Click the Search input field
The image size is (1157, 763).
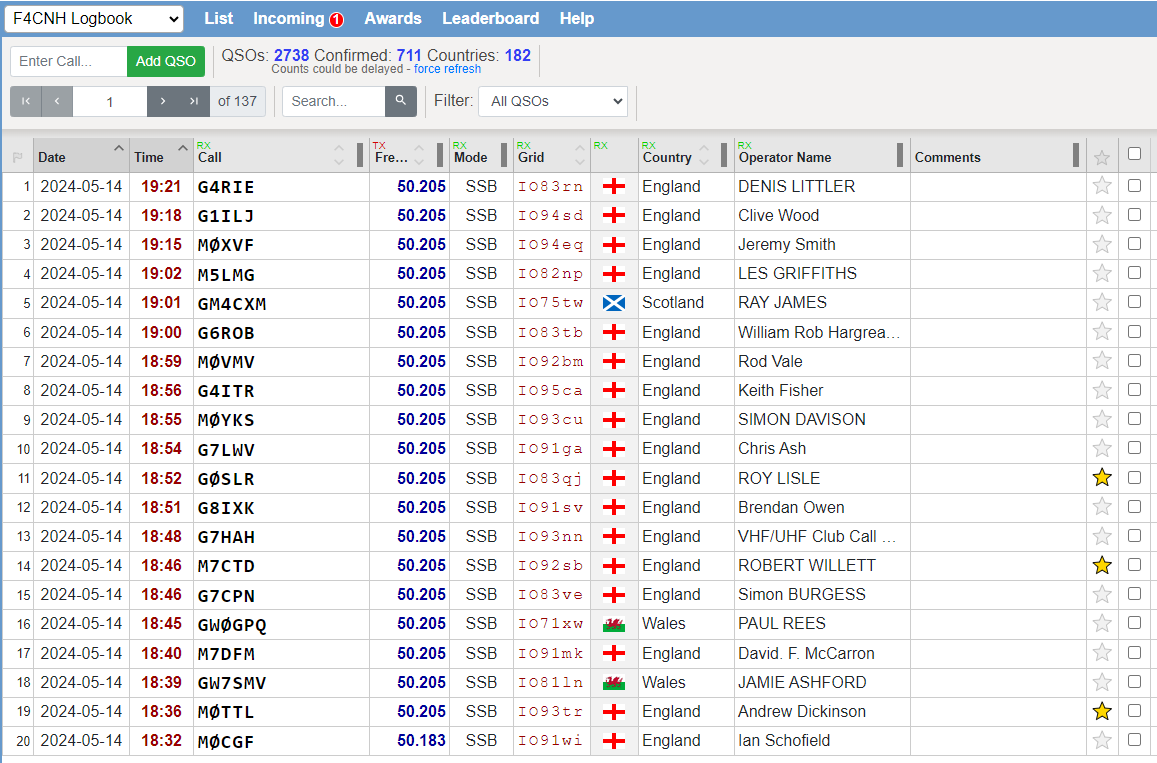[334, 101]
